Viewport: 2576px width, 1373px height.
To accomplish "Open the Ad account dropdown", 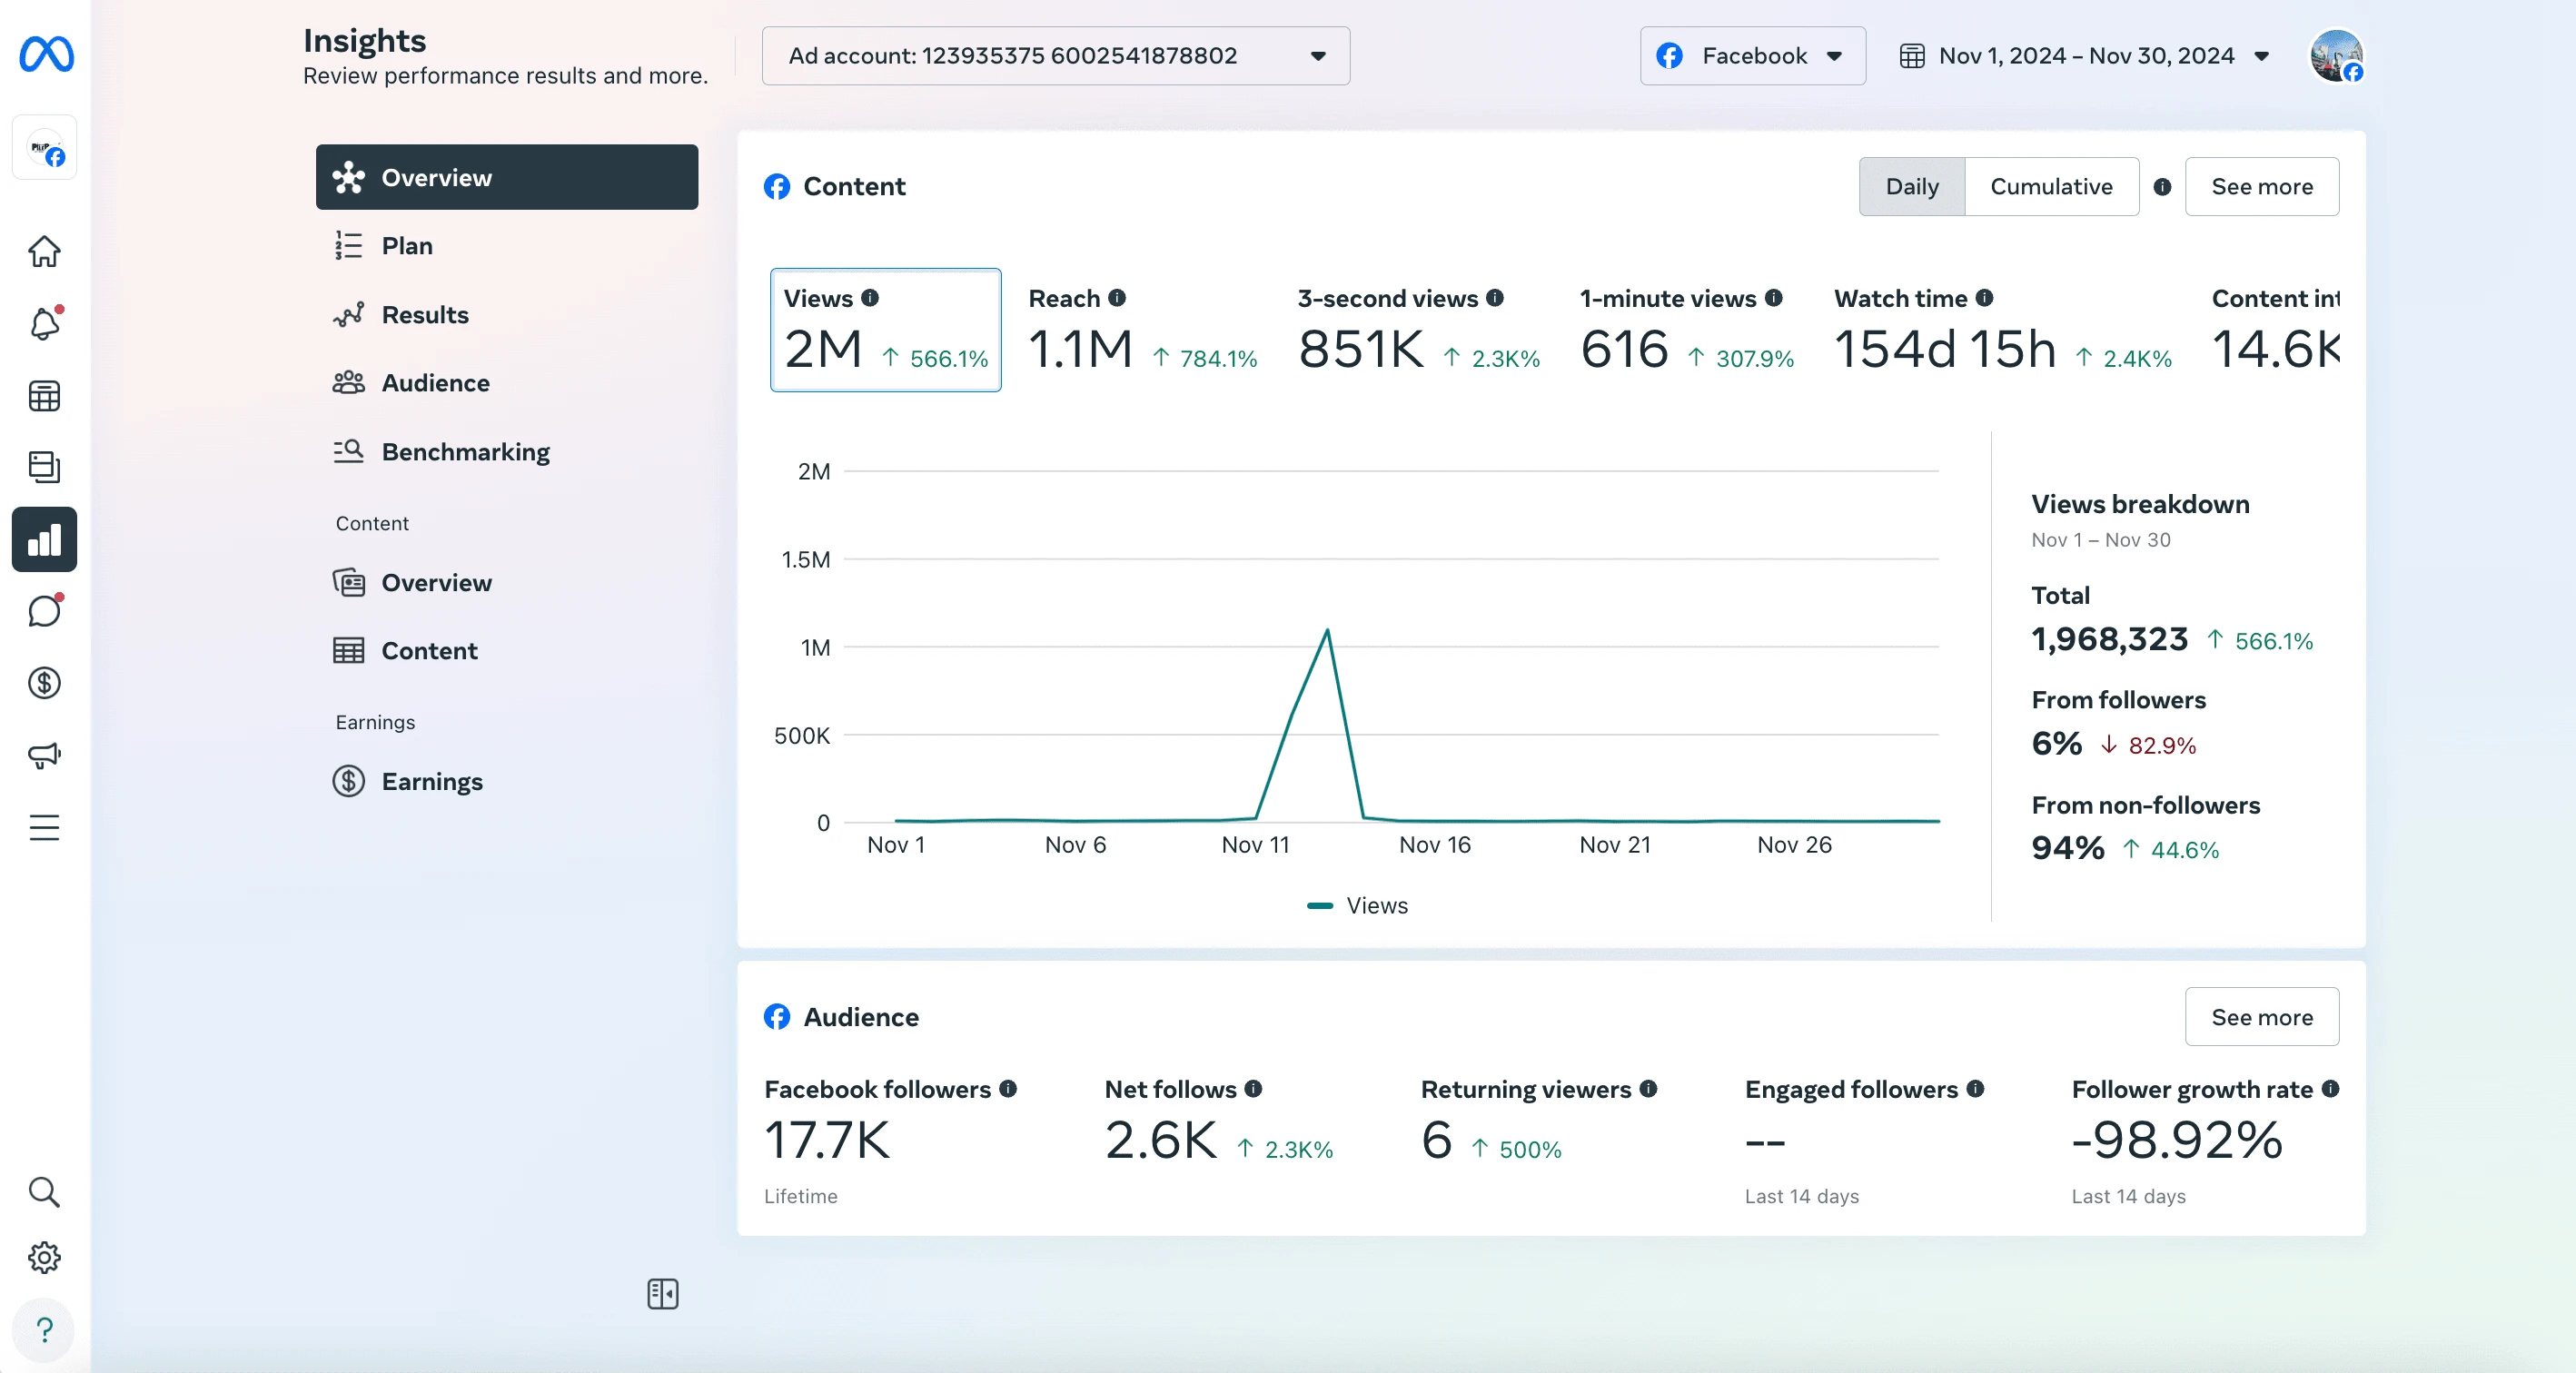I will pyautogui.click(x=1056, y=56).
